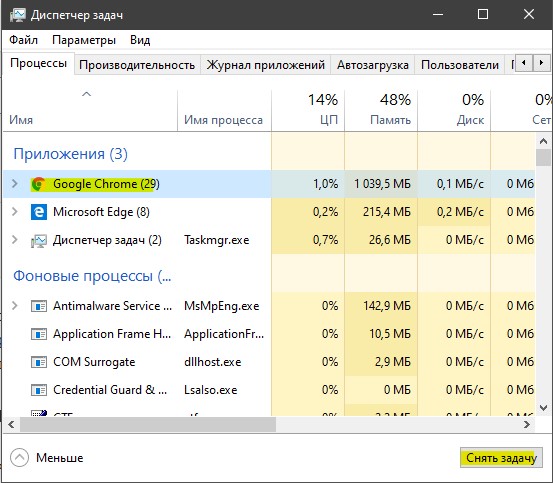Click vertical scrollbar up arrow

[543, 142]
